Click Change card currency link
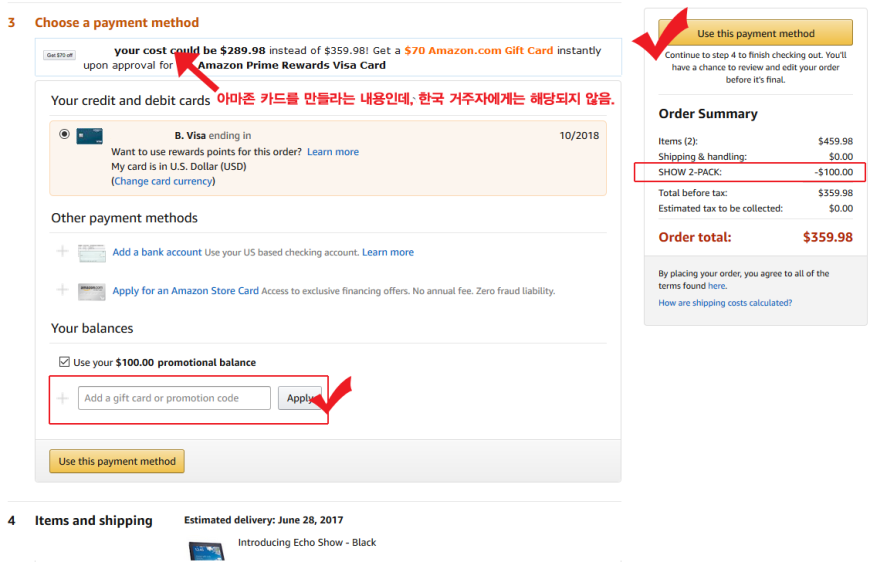The height and width of the screenshot is (562, 870). pos(163,181)
